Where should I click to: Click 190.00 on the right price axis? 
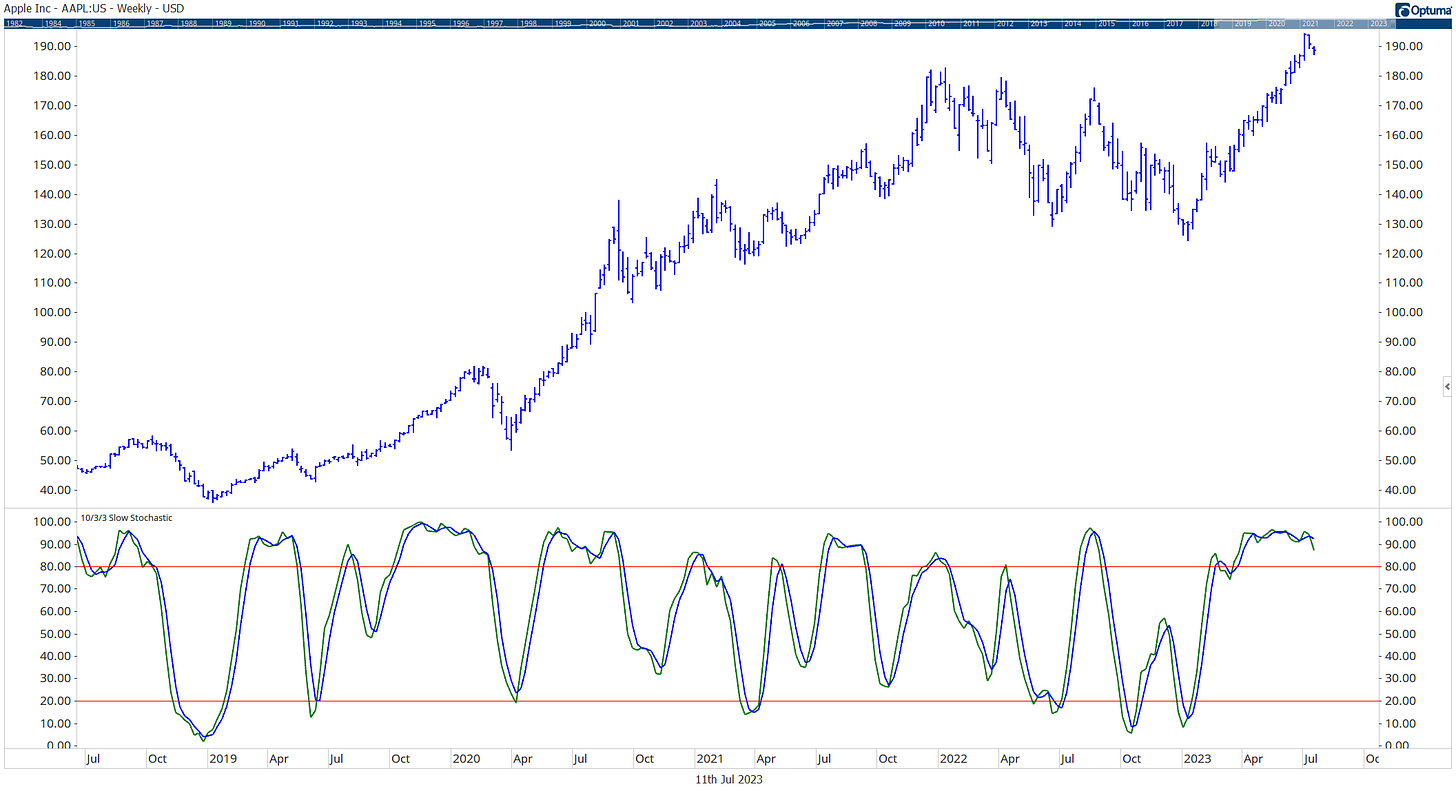point(1403,45)
